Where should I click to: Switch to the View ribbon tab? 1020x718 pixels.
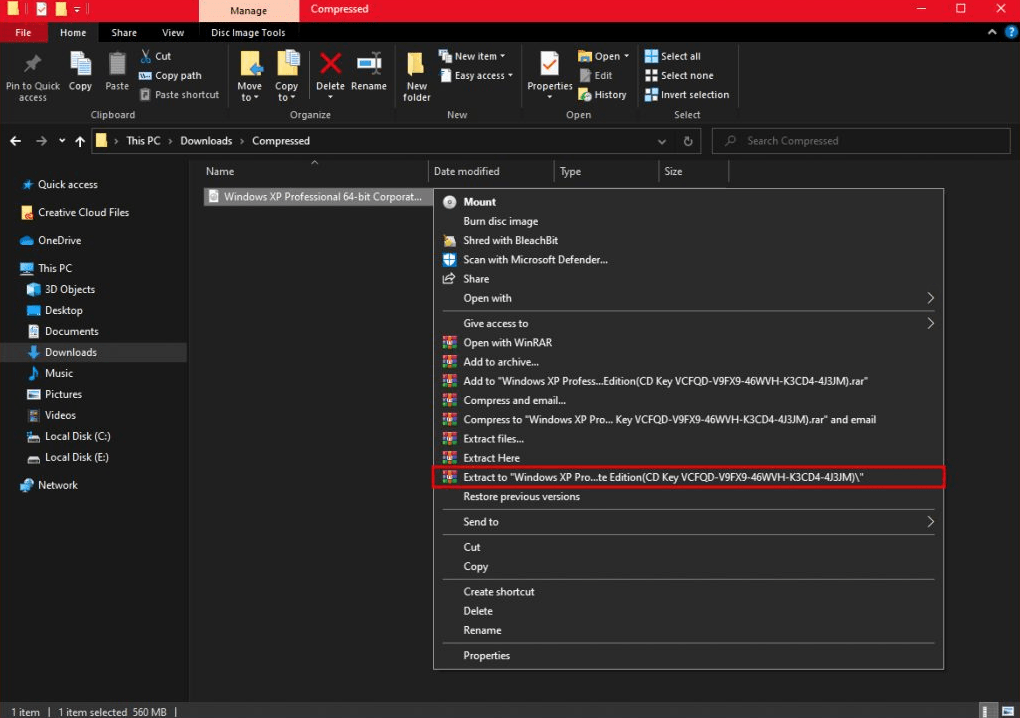click(173, 33)
